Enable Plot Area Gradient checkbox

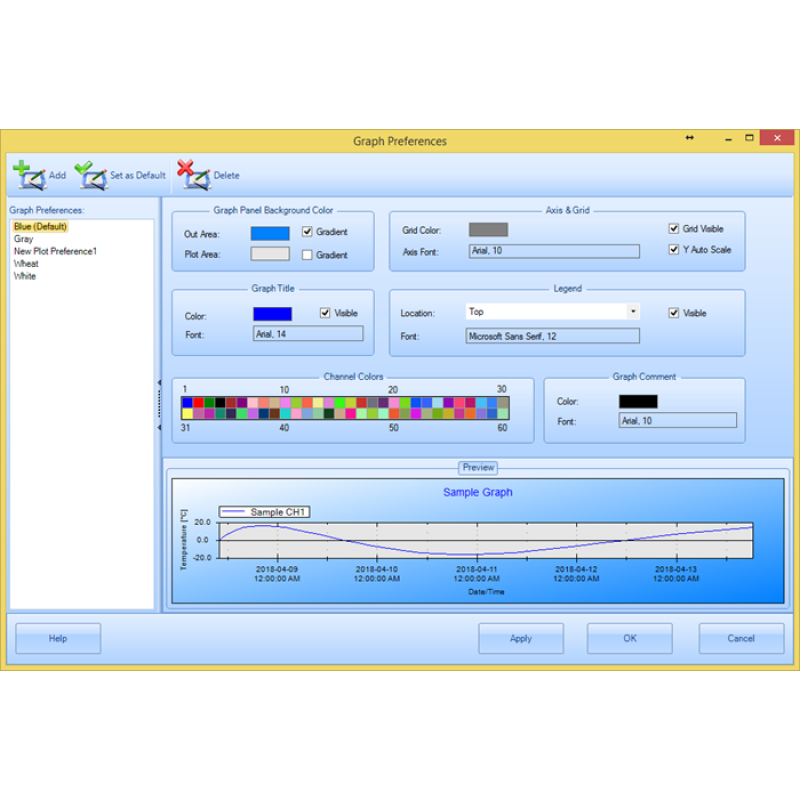click(308, 255)
